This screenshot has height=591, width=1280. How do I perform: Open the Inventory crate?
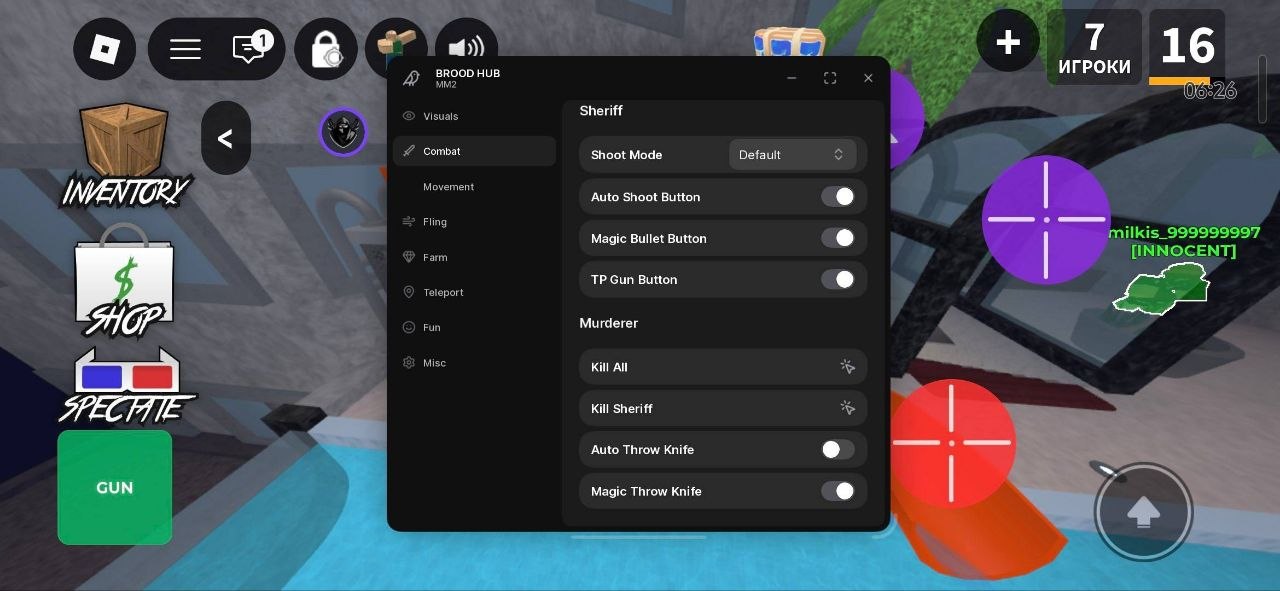coord(125,153)
